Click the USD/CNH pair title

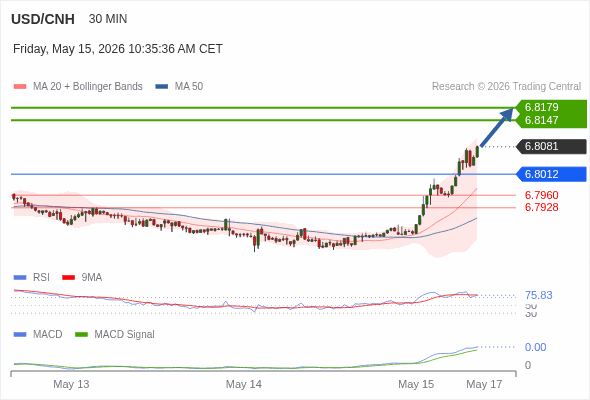click(x=43, y=19)
